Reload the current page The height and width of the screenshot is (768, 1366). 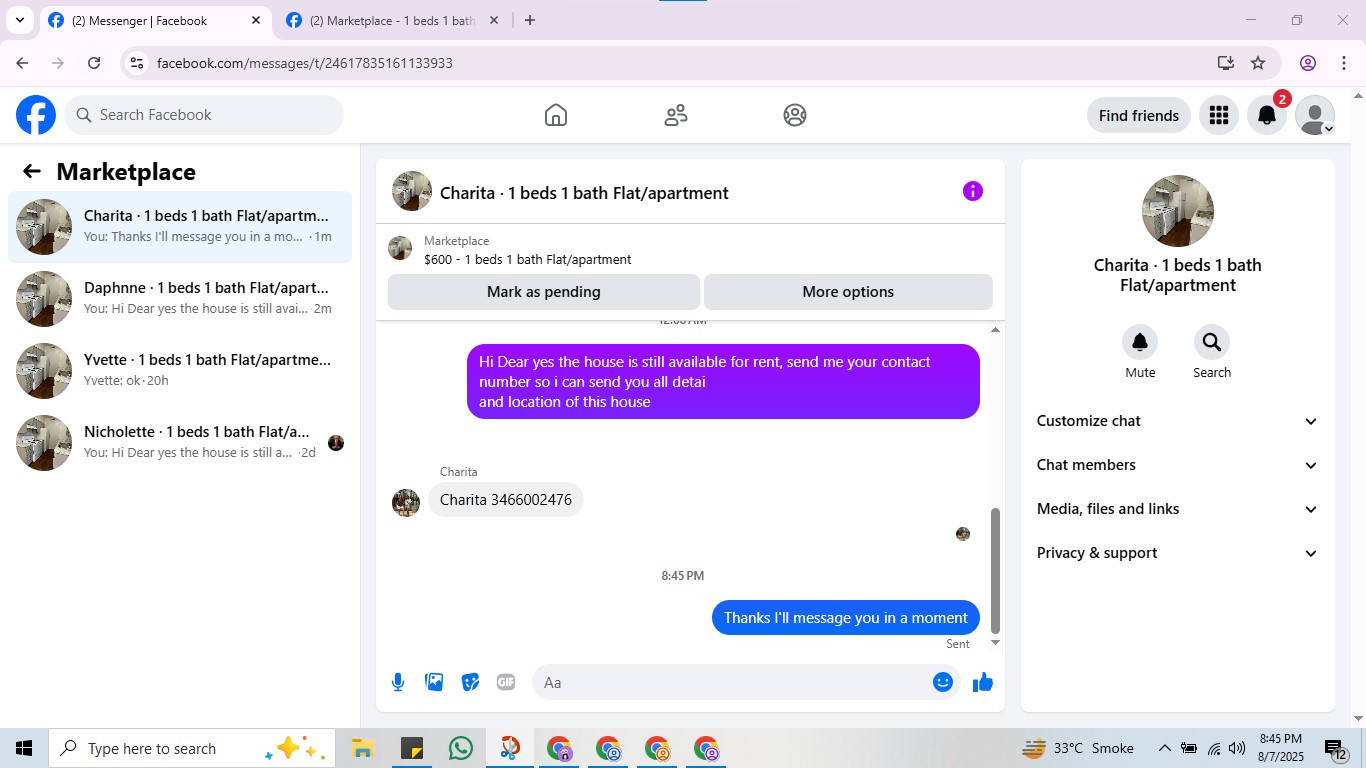94,63
